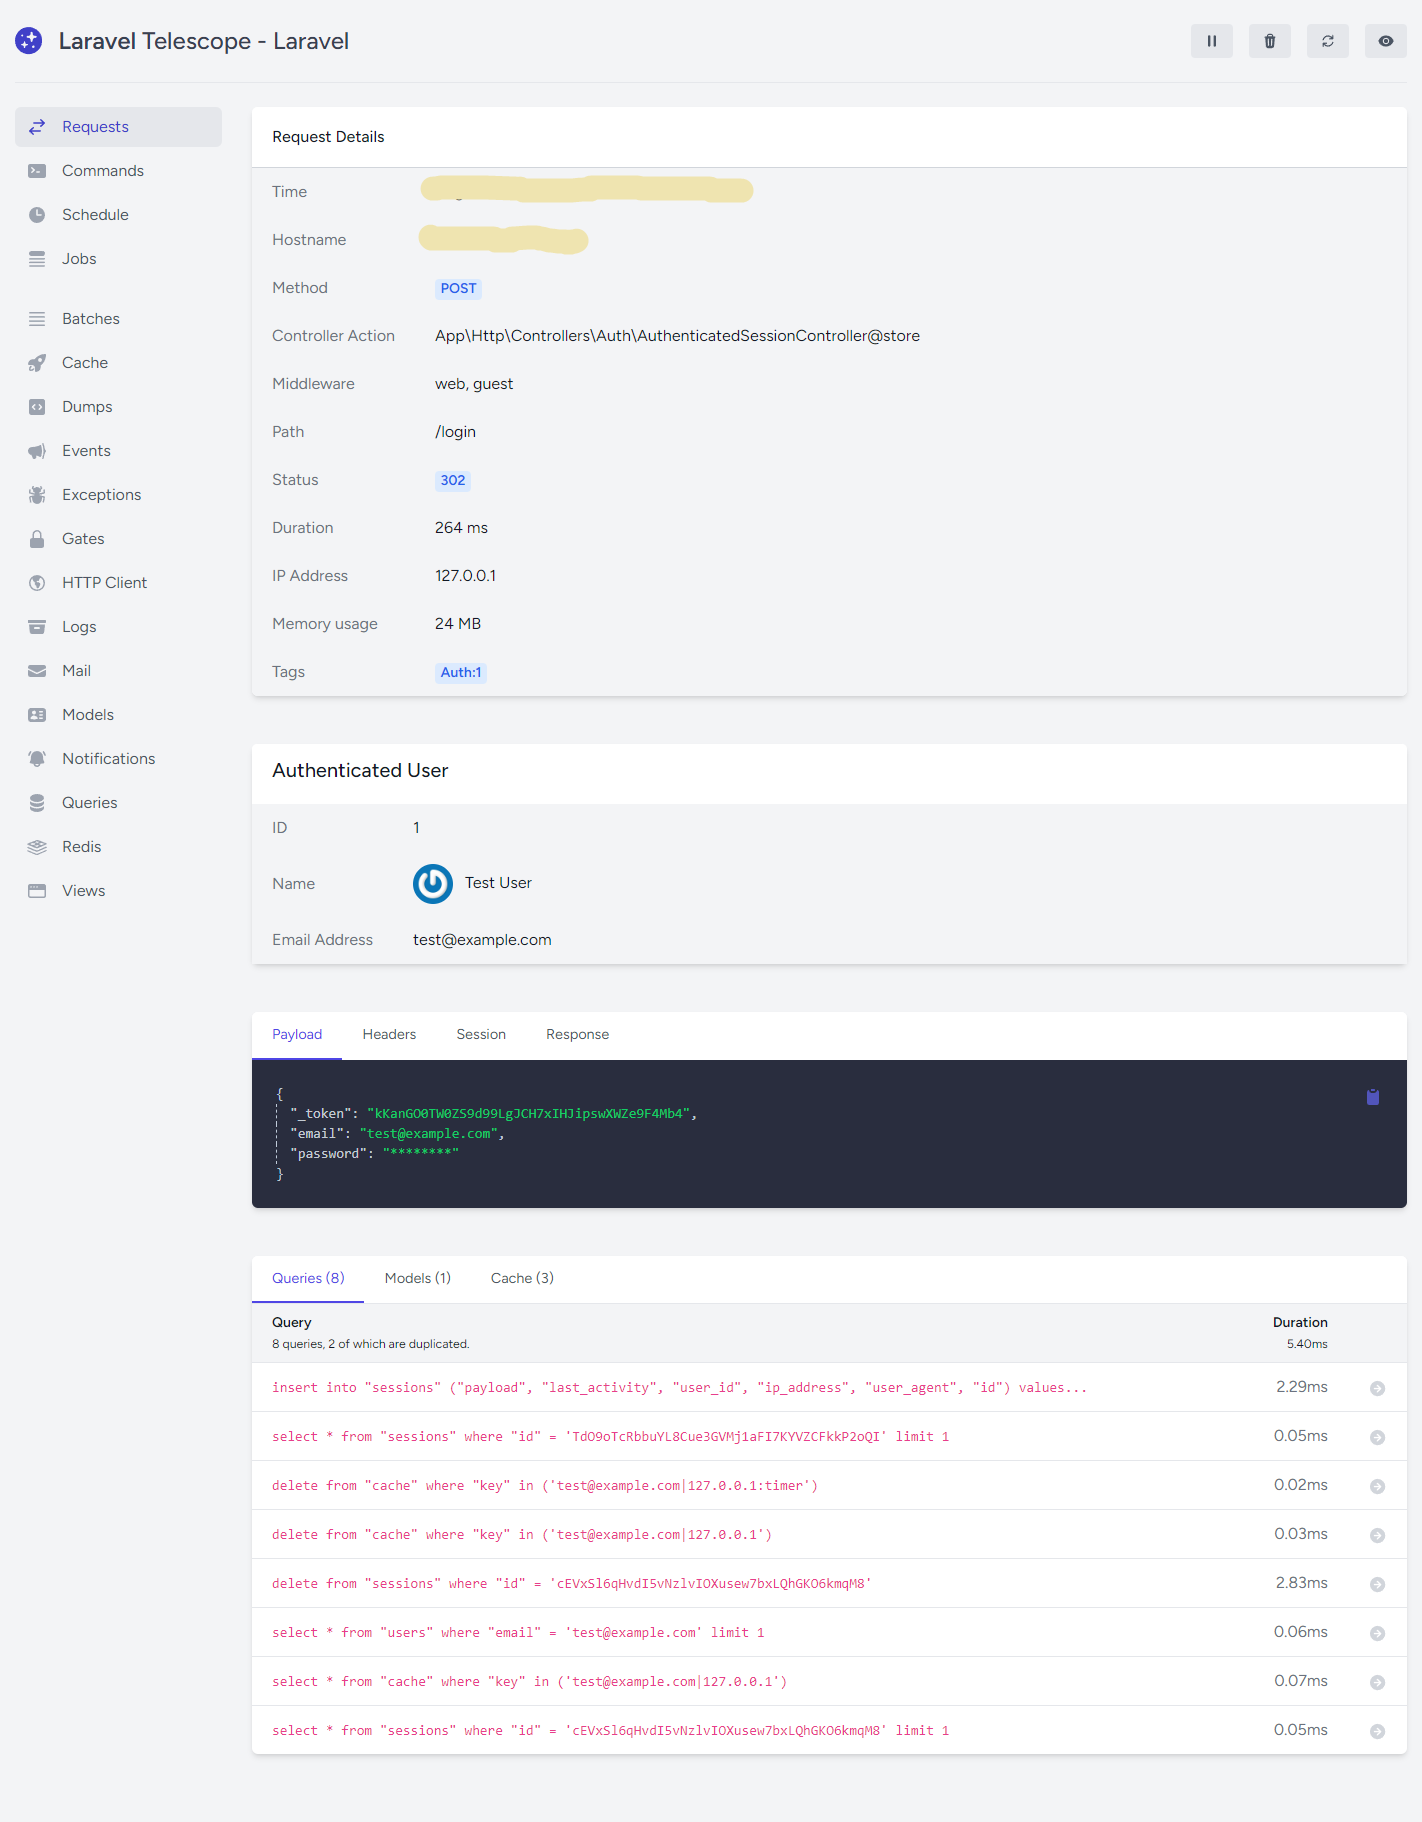The height and width of the screenshot is (1822, 1422).
Task: Open Commands in the sidebar
Action: (118, 171)
